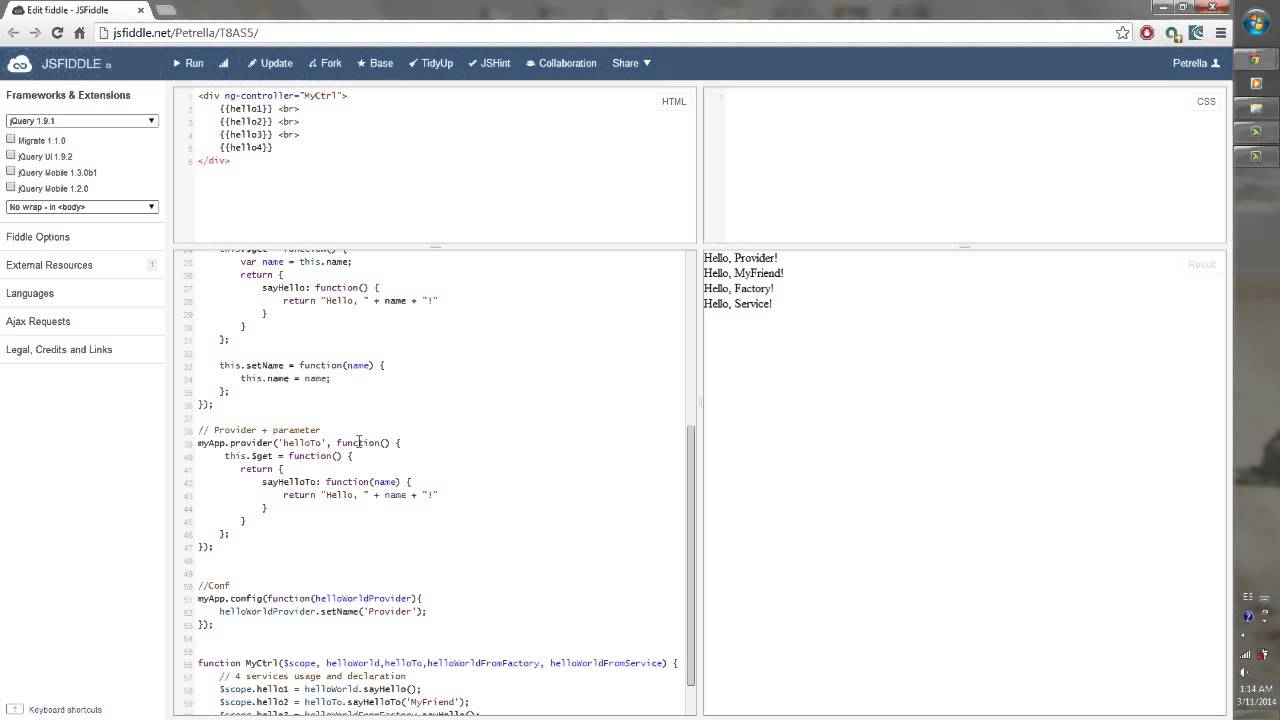
Task: Click the green circular extension icon
Action: pyautogui.click(x=1172, y=33)
